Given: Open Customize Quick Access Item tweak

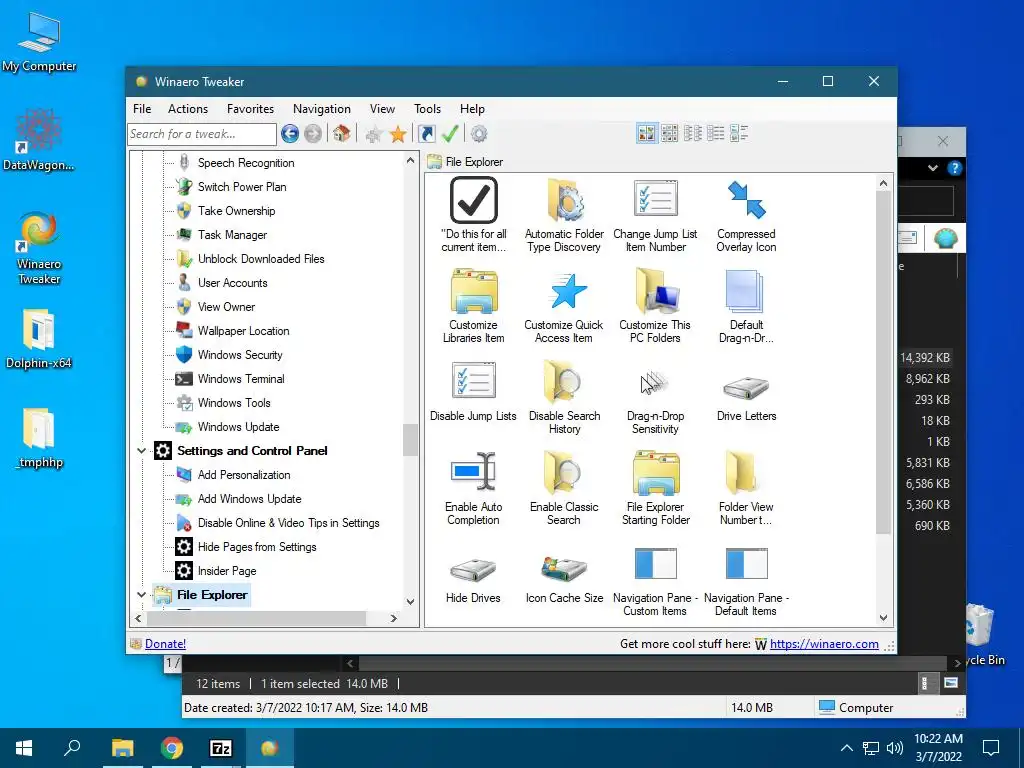Looking at the screenshot, I should tap(564, 306).
